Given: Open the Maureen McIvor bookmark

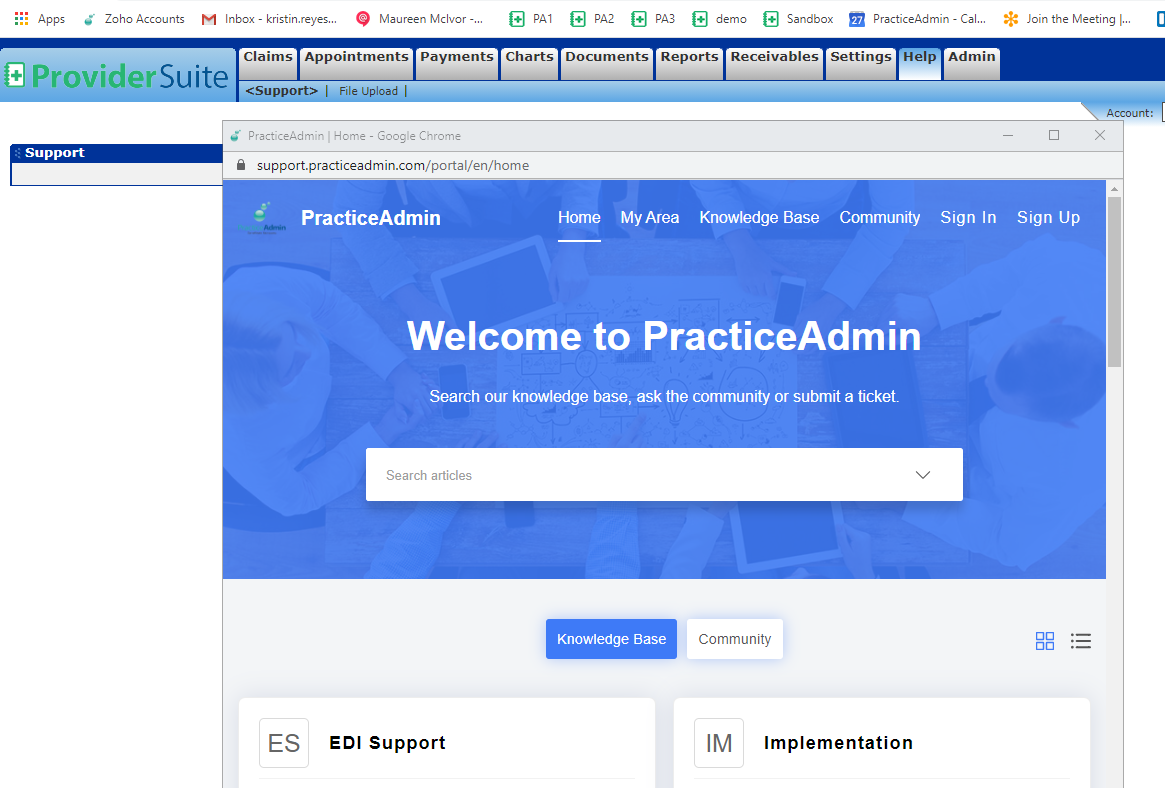Looking at the screenshot, I should 420,19.
